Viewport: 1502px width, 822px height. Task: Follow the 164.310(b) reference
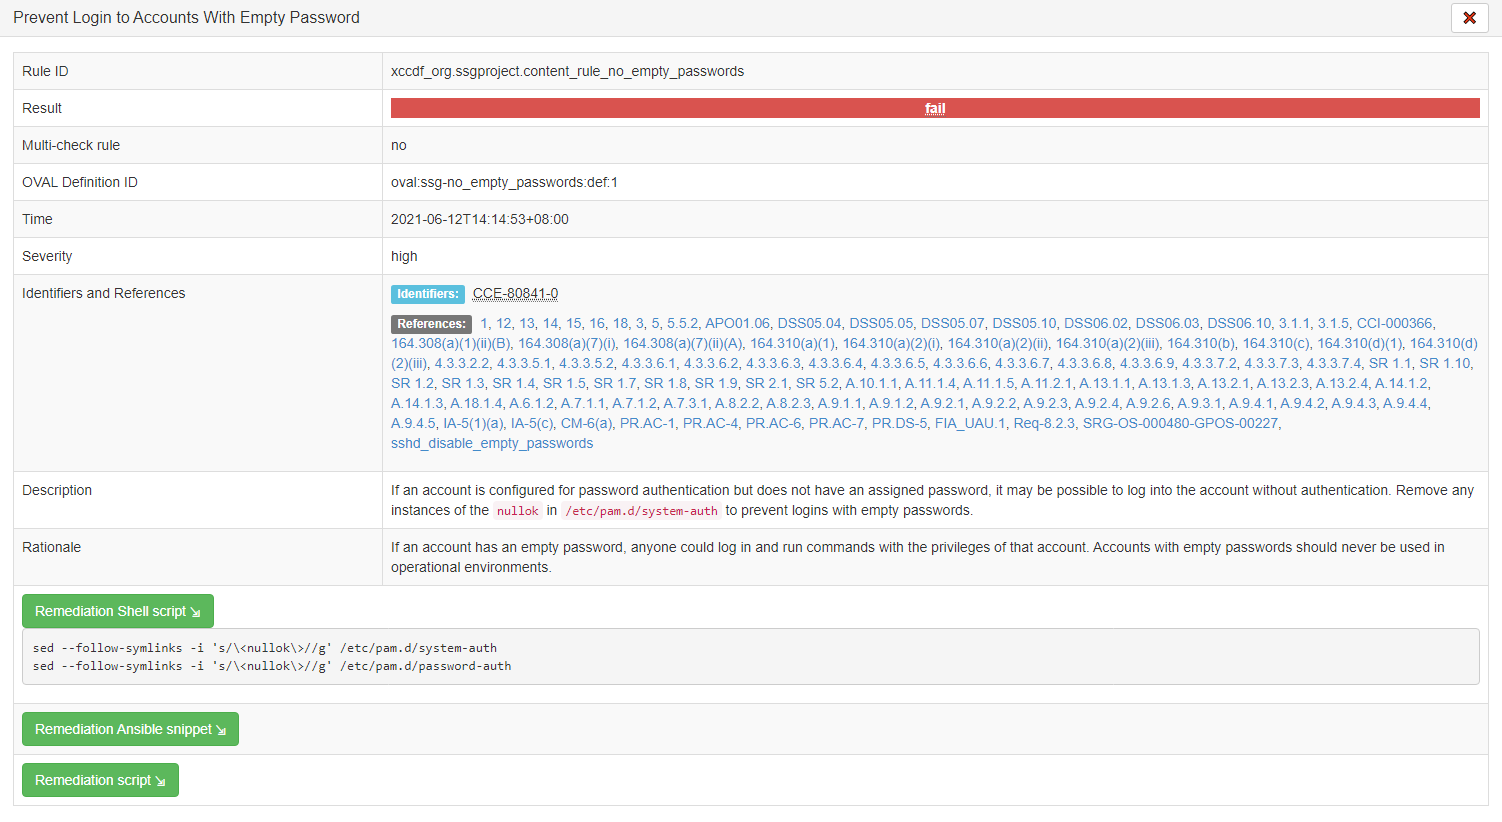[x=1201, y=343]
